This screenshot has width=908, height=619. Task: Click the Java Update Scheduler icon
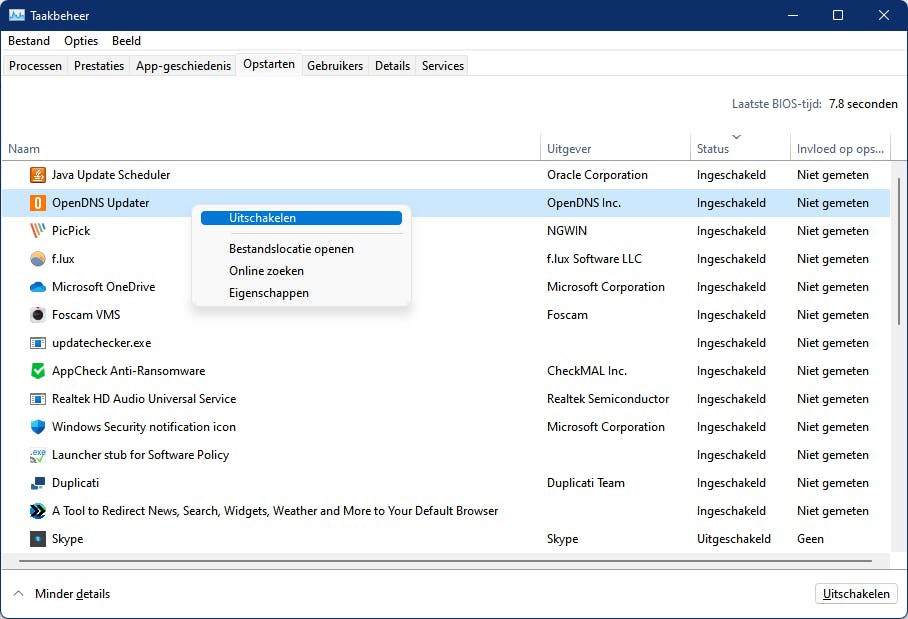click(38, 175)
